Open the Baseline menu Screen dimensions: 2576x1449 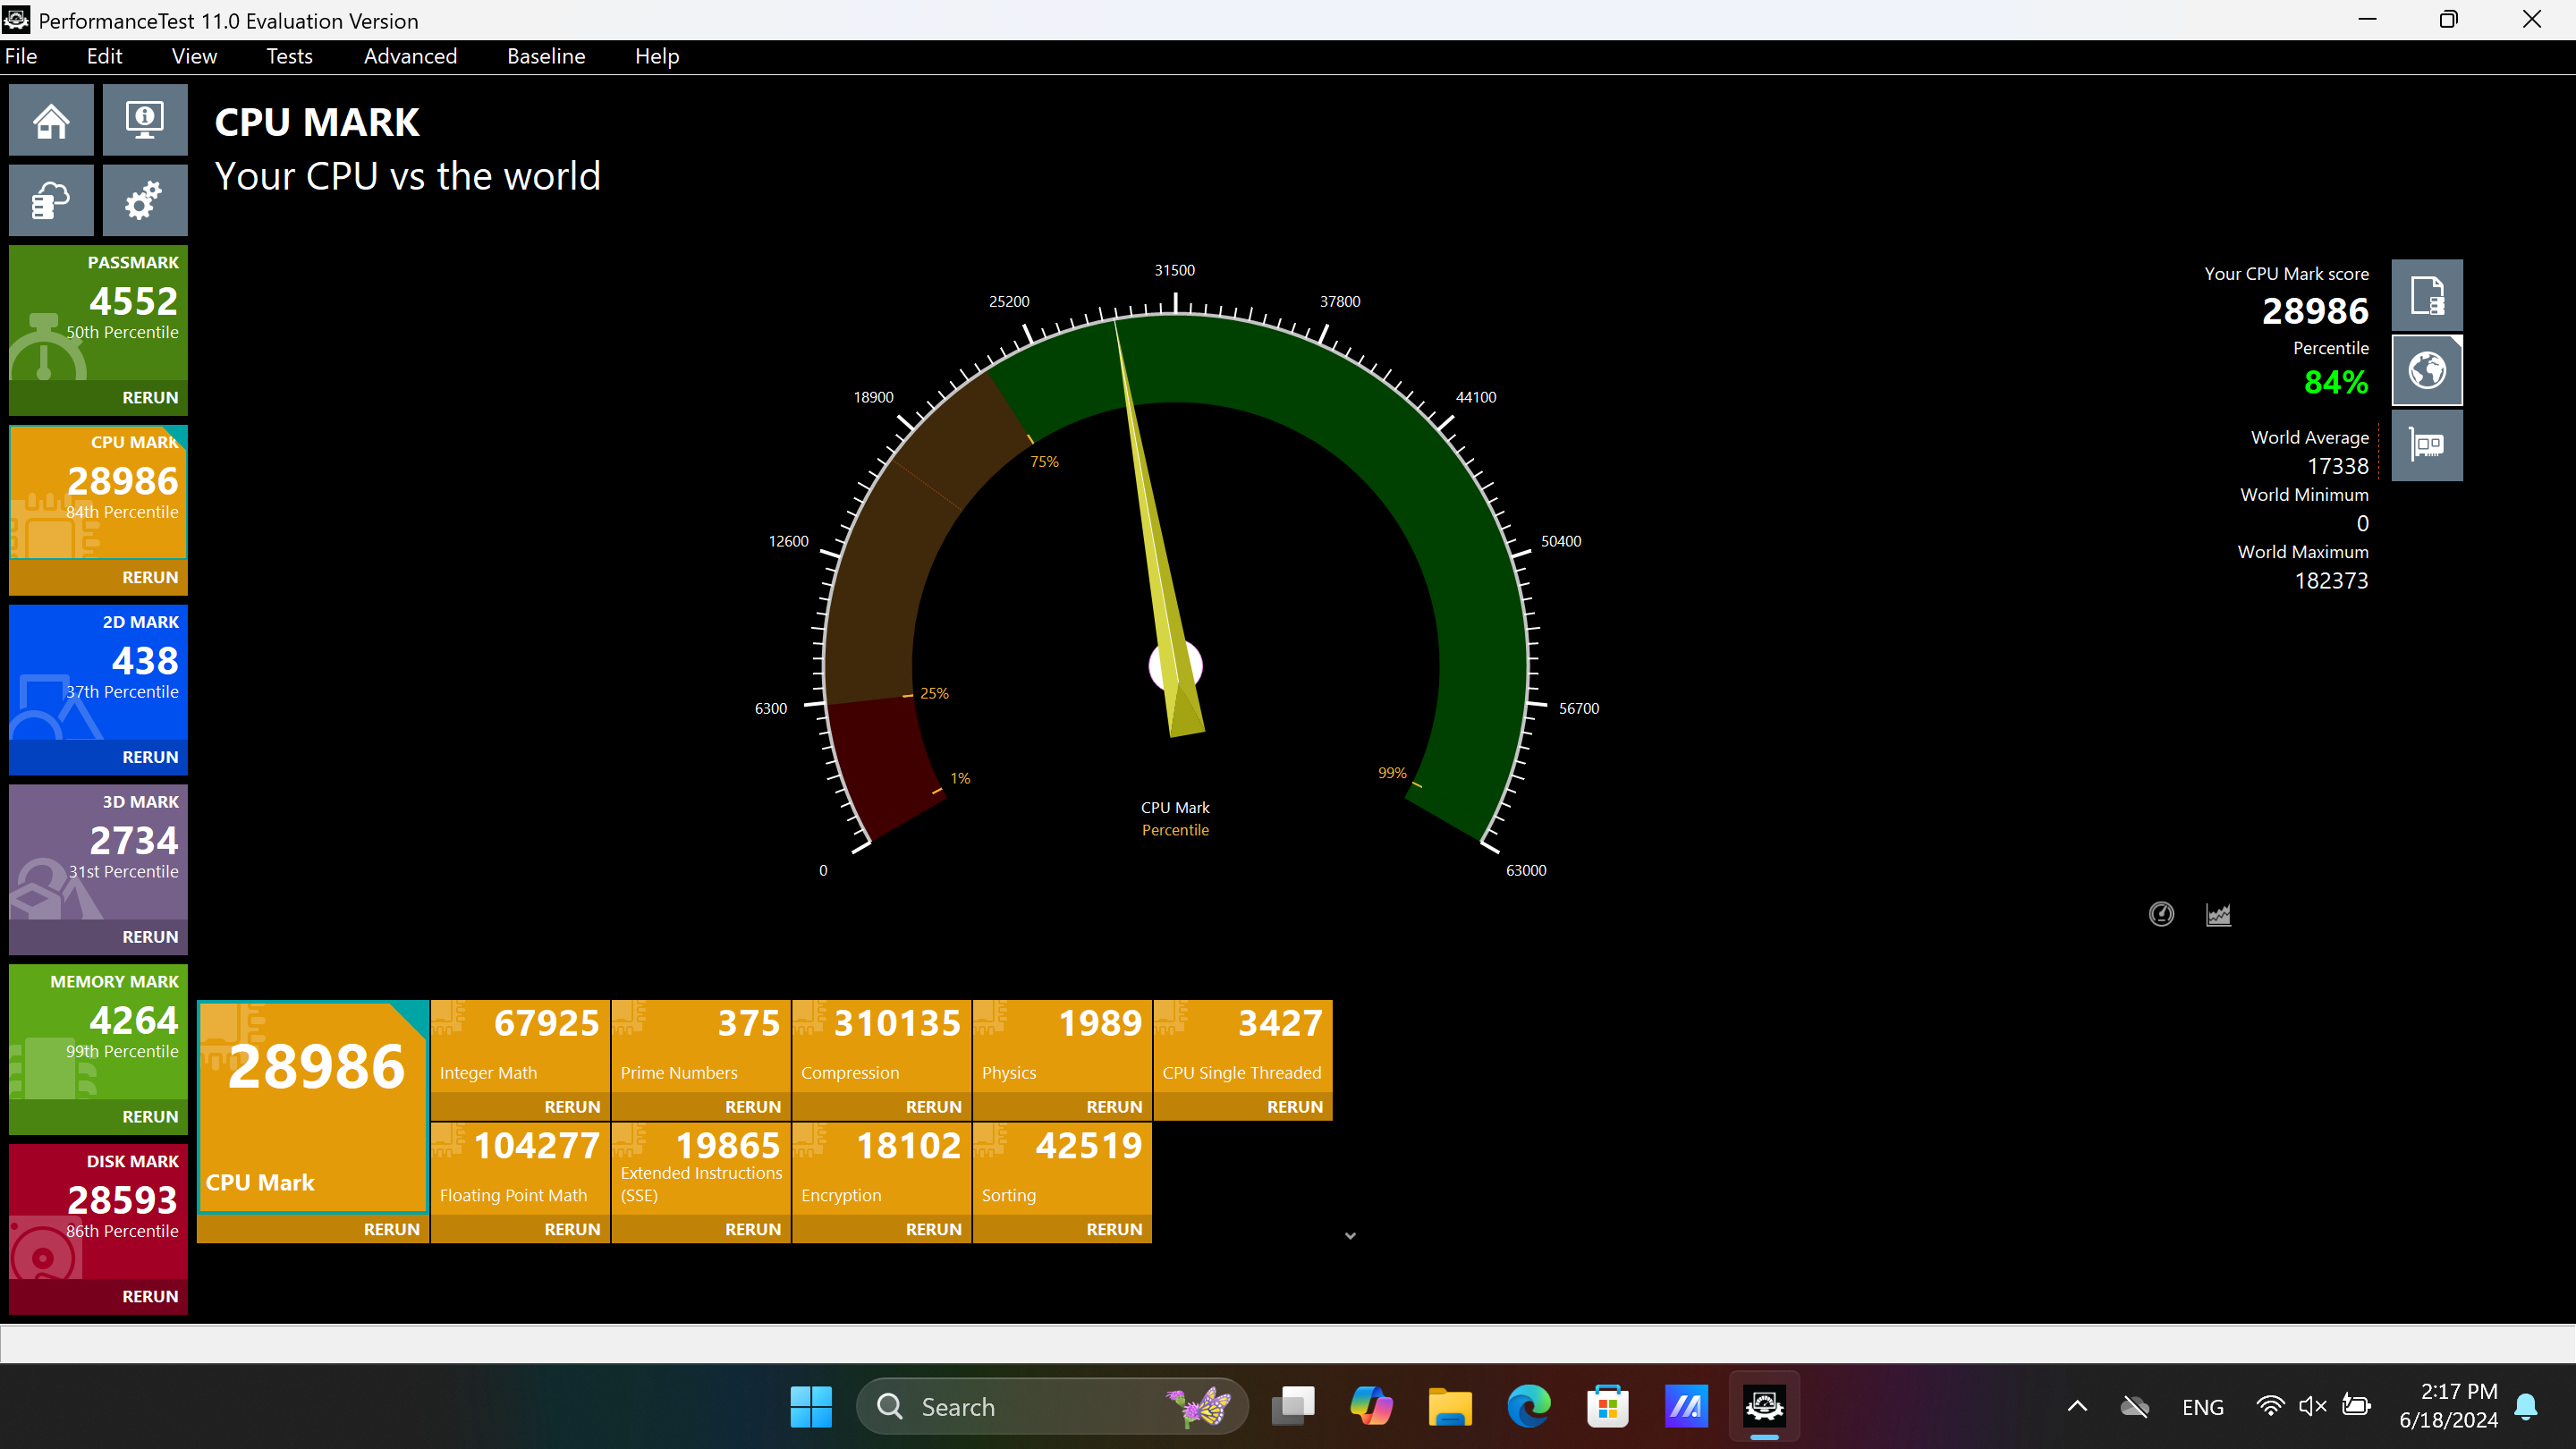pyautogui.click(x=546, y=56)
